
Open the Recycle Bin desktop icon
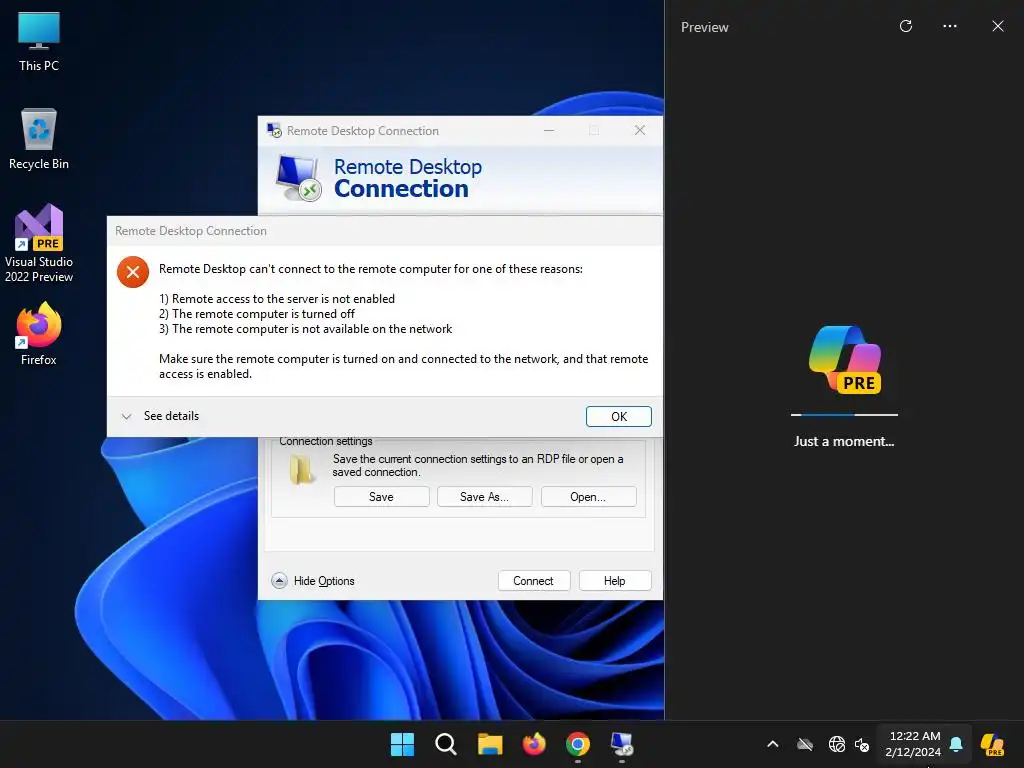pyautogui.click(x=39, y=138)
